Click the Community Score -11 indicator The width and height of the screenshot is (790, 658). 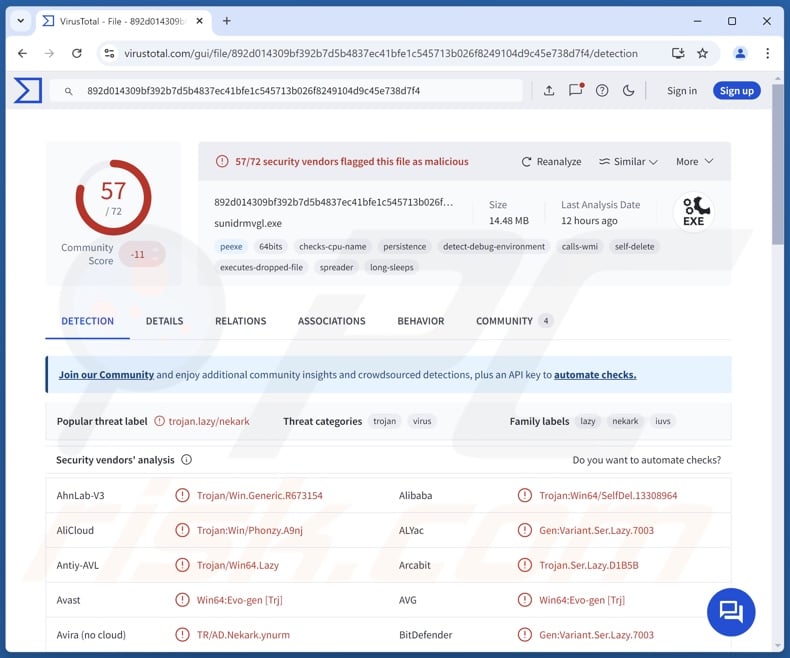click(x=142, y=254)
